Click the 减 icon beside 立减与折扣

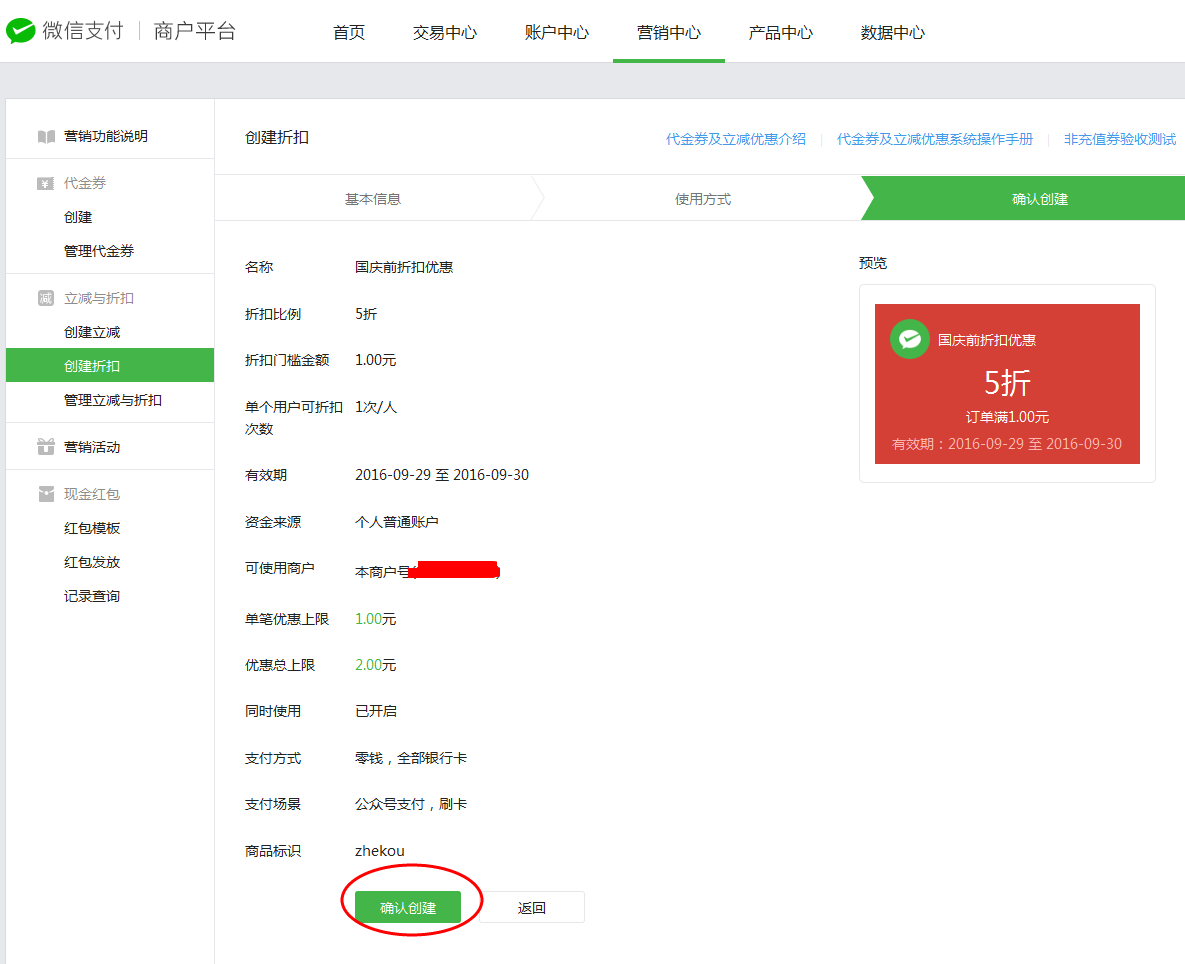45,298
